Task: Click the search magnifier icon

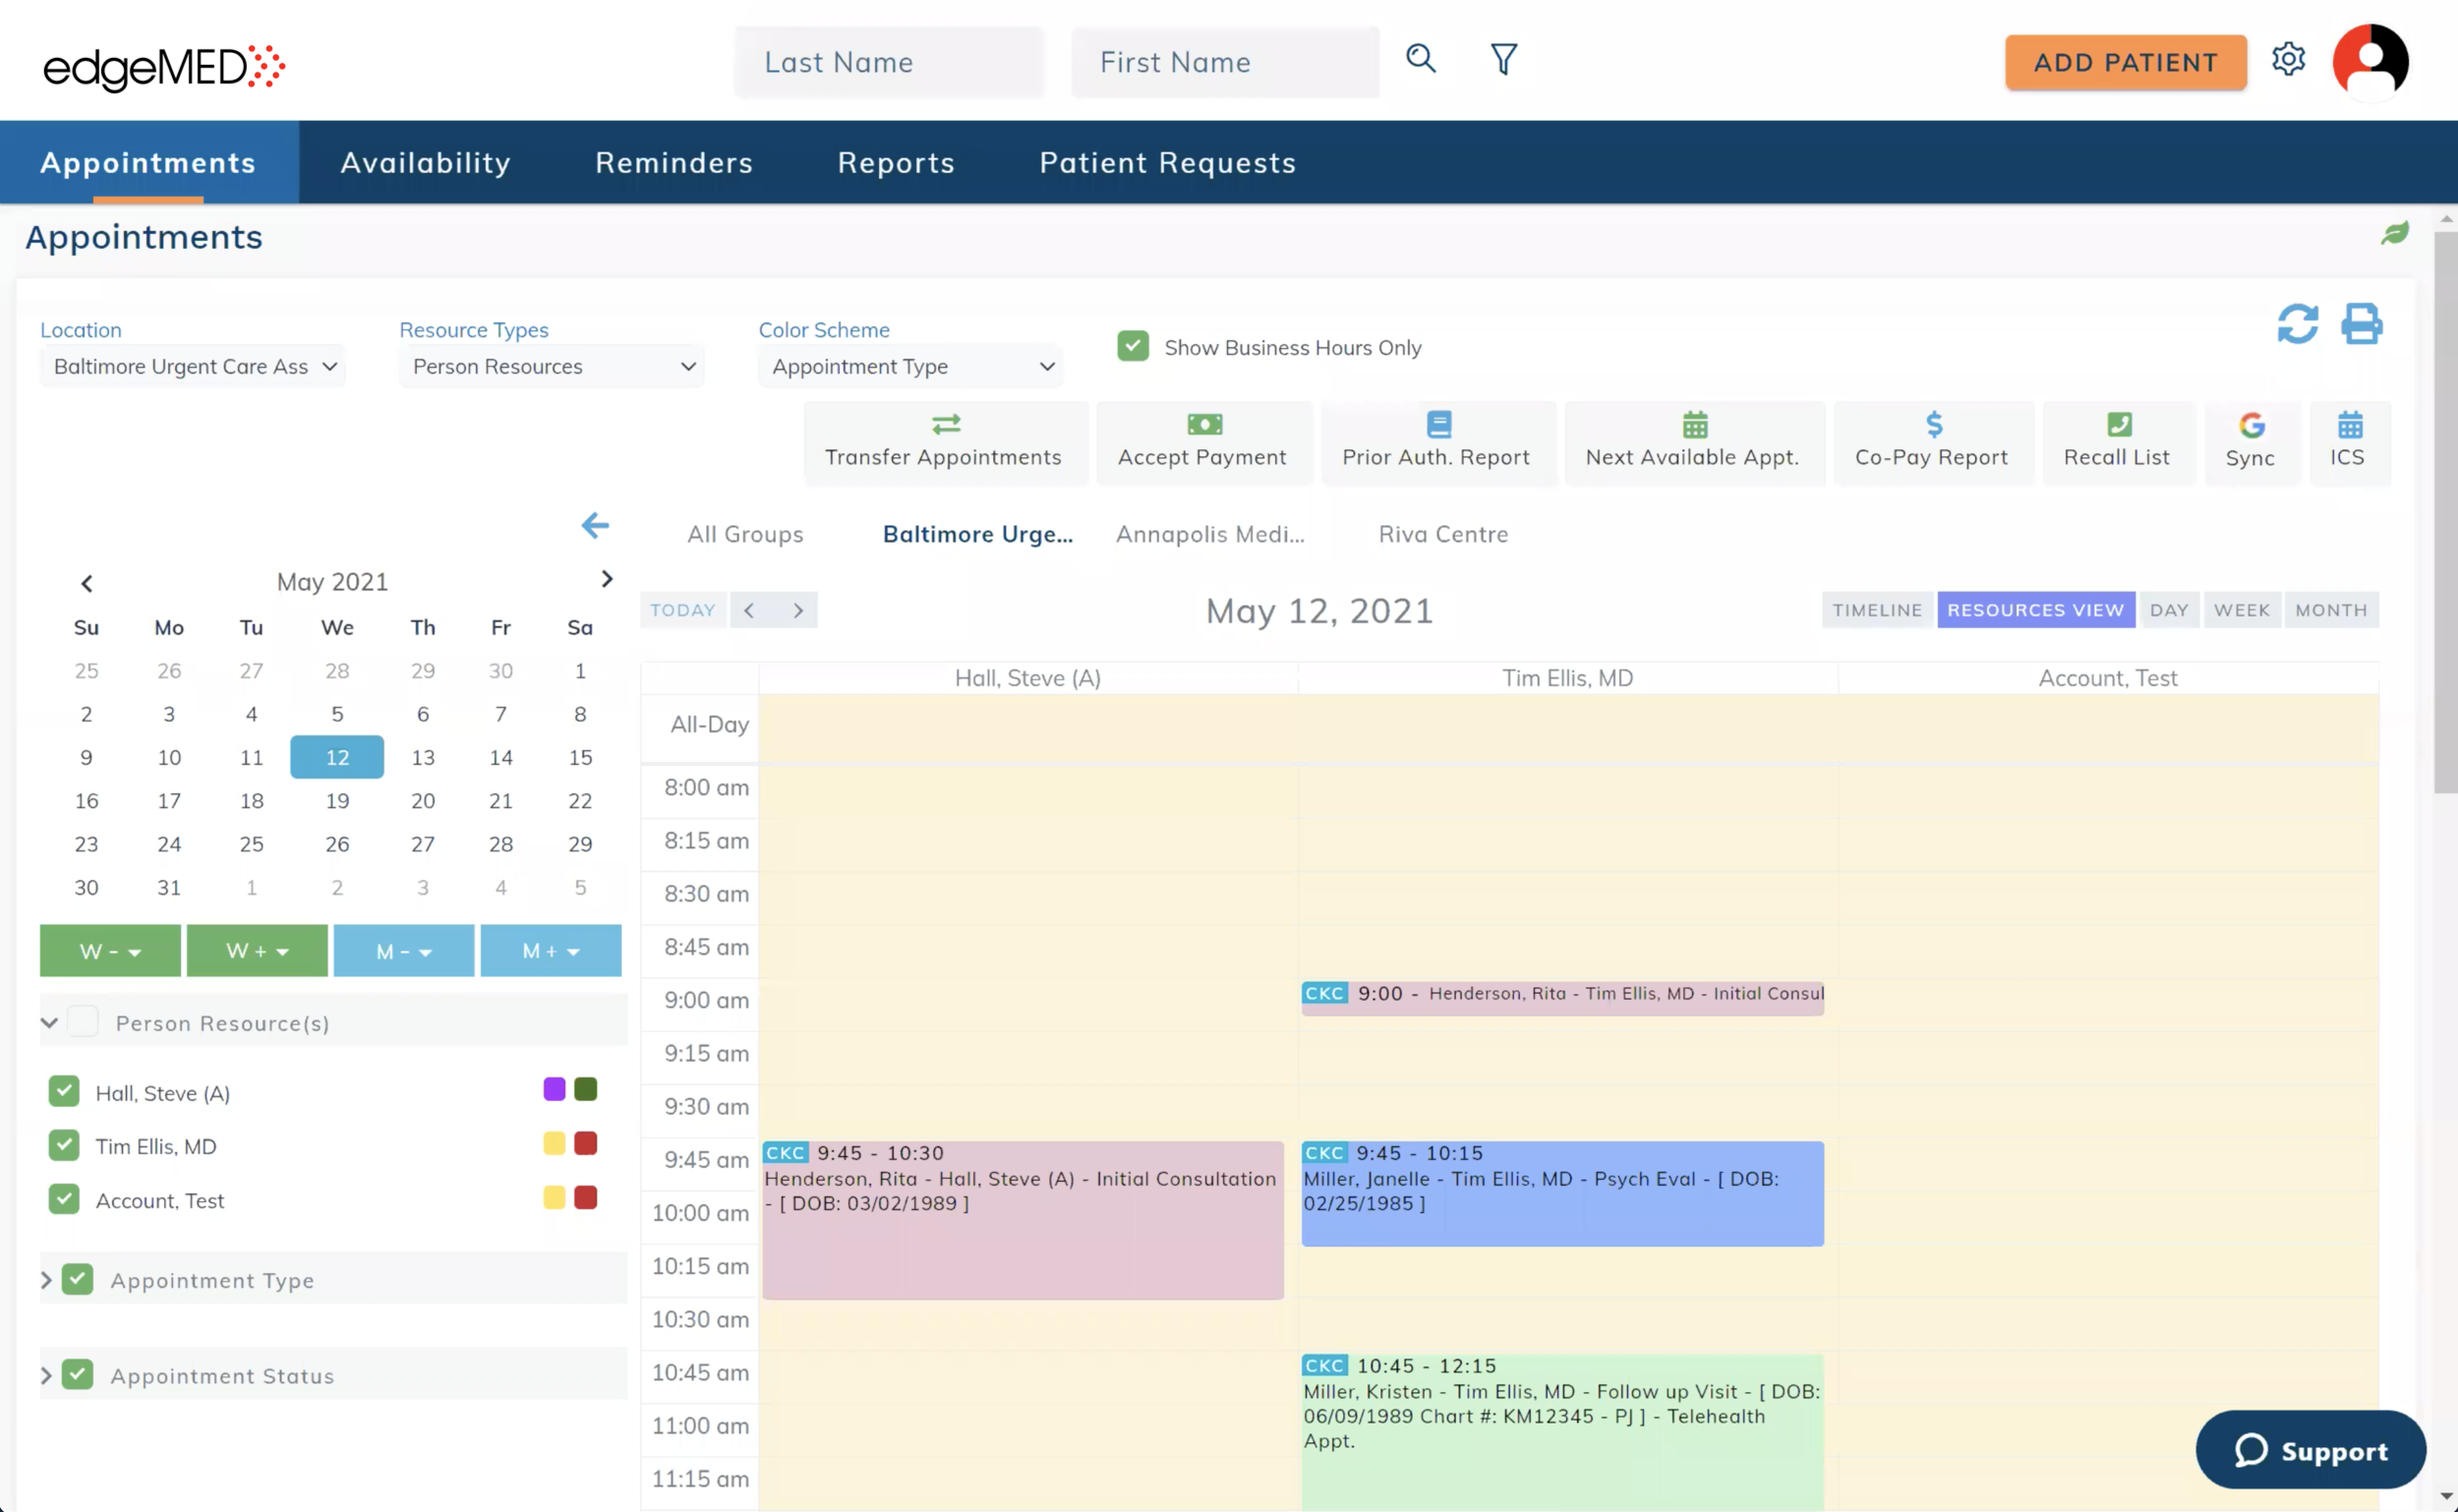Action: [1420, 59]
